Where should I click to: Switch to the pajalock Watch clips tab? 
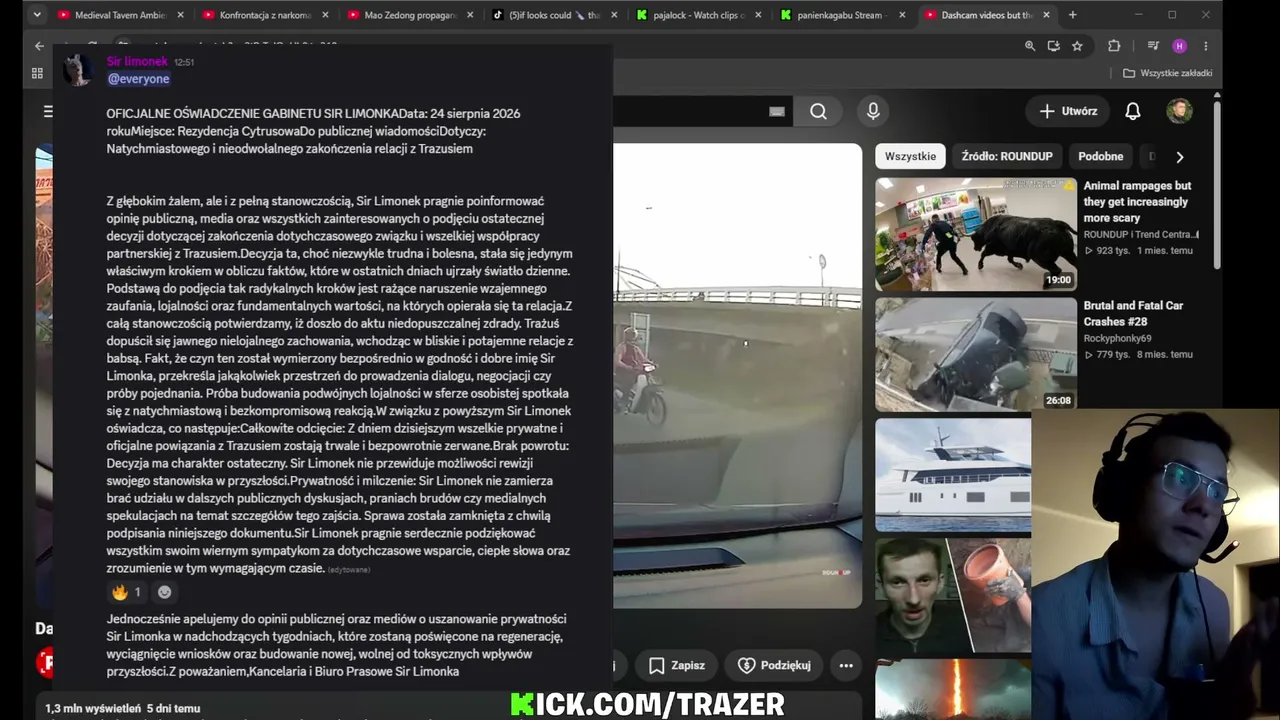[x=691, y=15]
